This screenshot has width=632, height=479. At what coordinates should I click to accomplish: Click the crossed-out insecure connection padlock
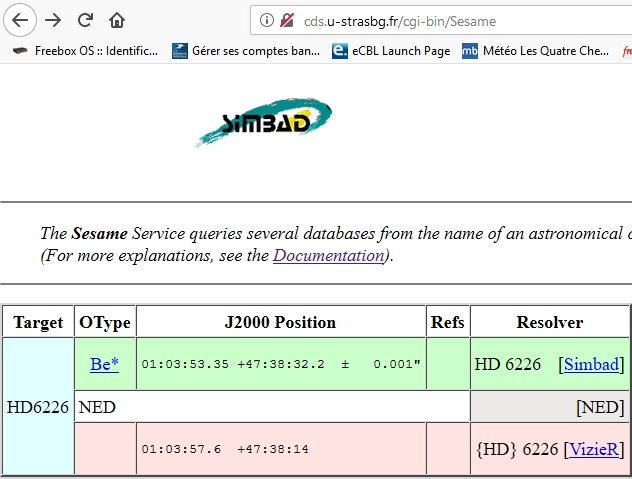[x=287, y=20]
